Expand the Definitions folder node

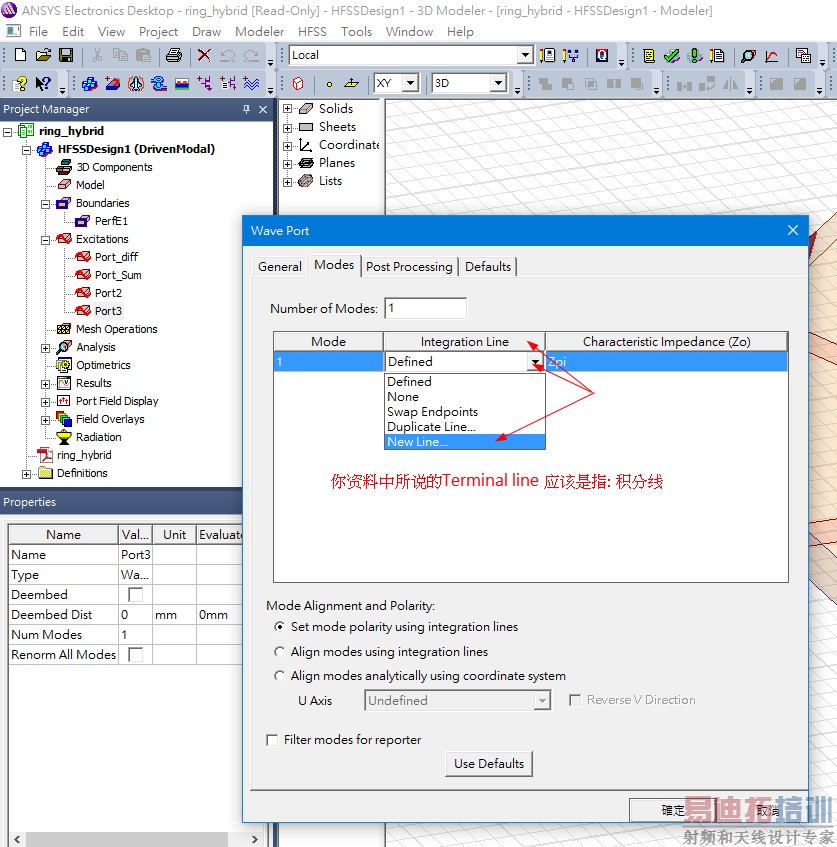26,474
